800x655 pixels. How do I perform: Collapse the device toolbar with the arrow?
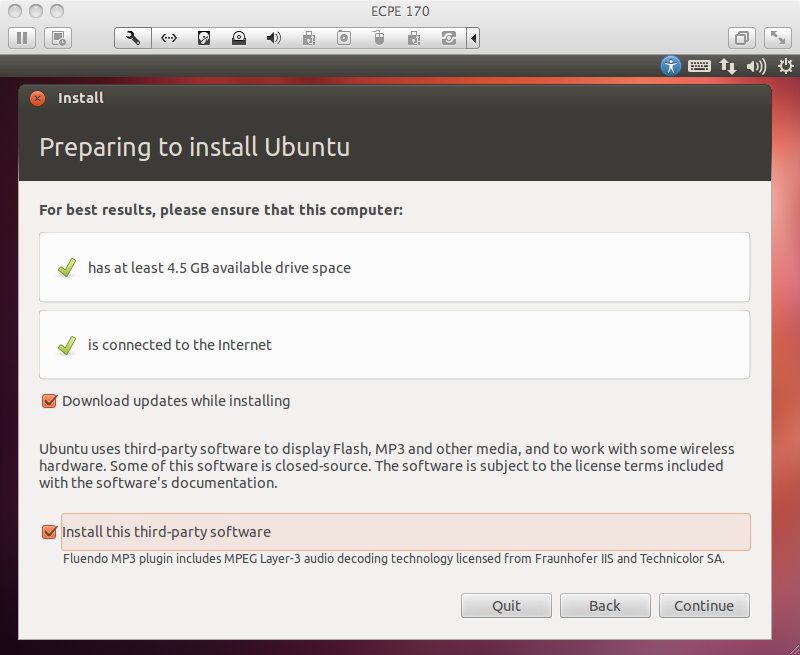[473, 38]
